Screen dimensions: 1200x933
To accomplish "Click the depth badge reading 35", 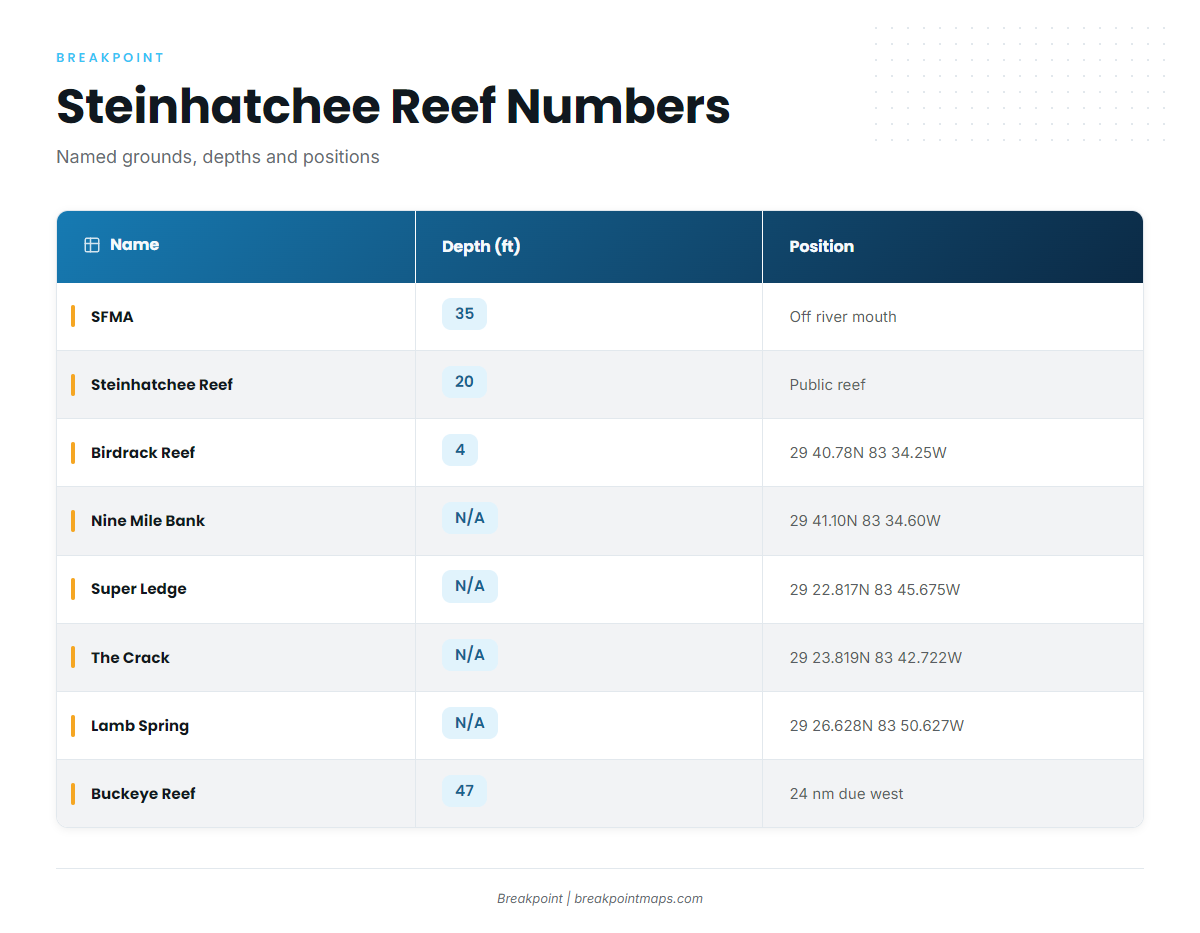I will tap(464, 314).
